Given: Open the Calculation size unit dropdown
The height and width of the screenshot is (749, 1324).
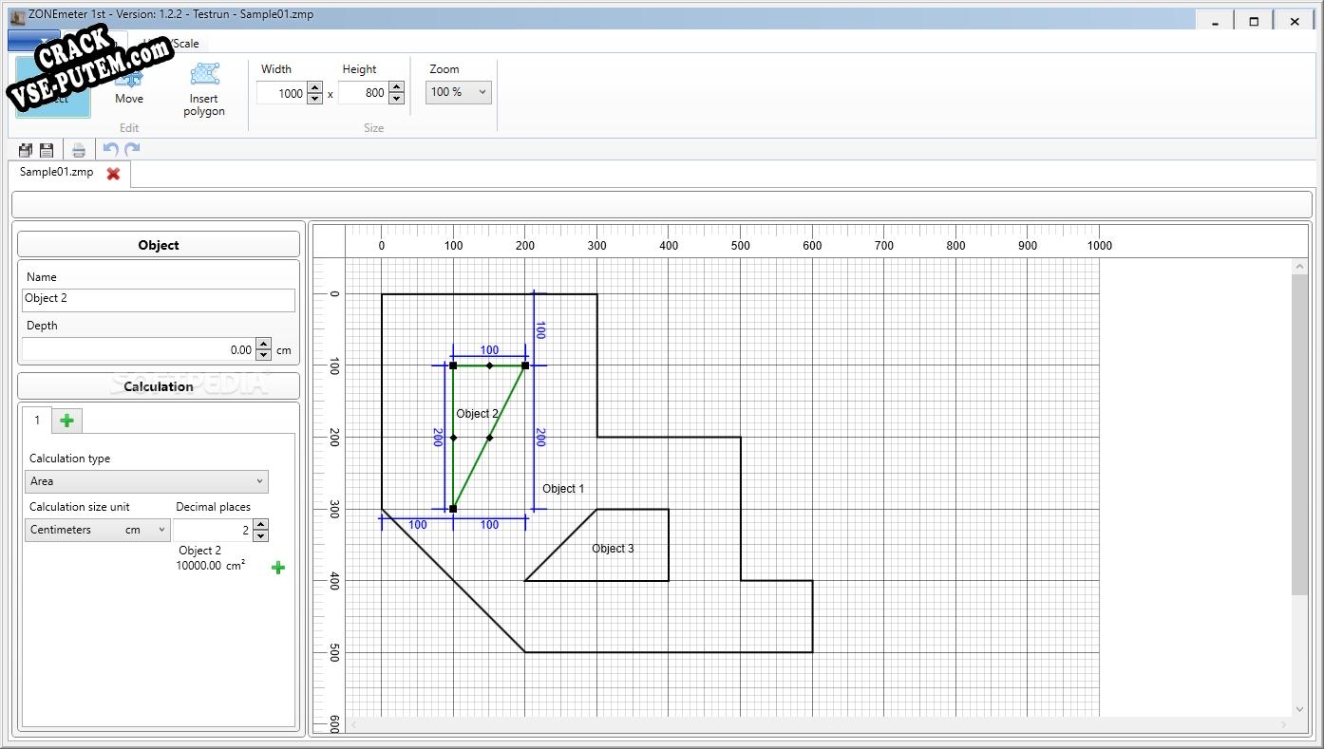Looking at the screenshot, I should [97, 530].
